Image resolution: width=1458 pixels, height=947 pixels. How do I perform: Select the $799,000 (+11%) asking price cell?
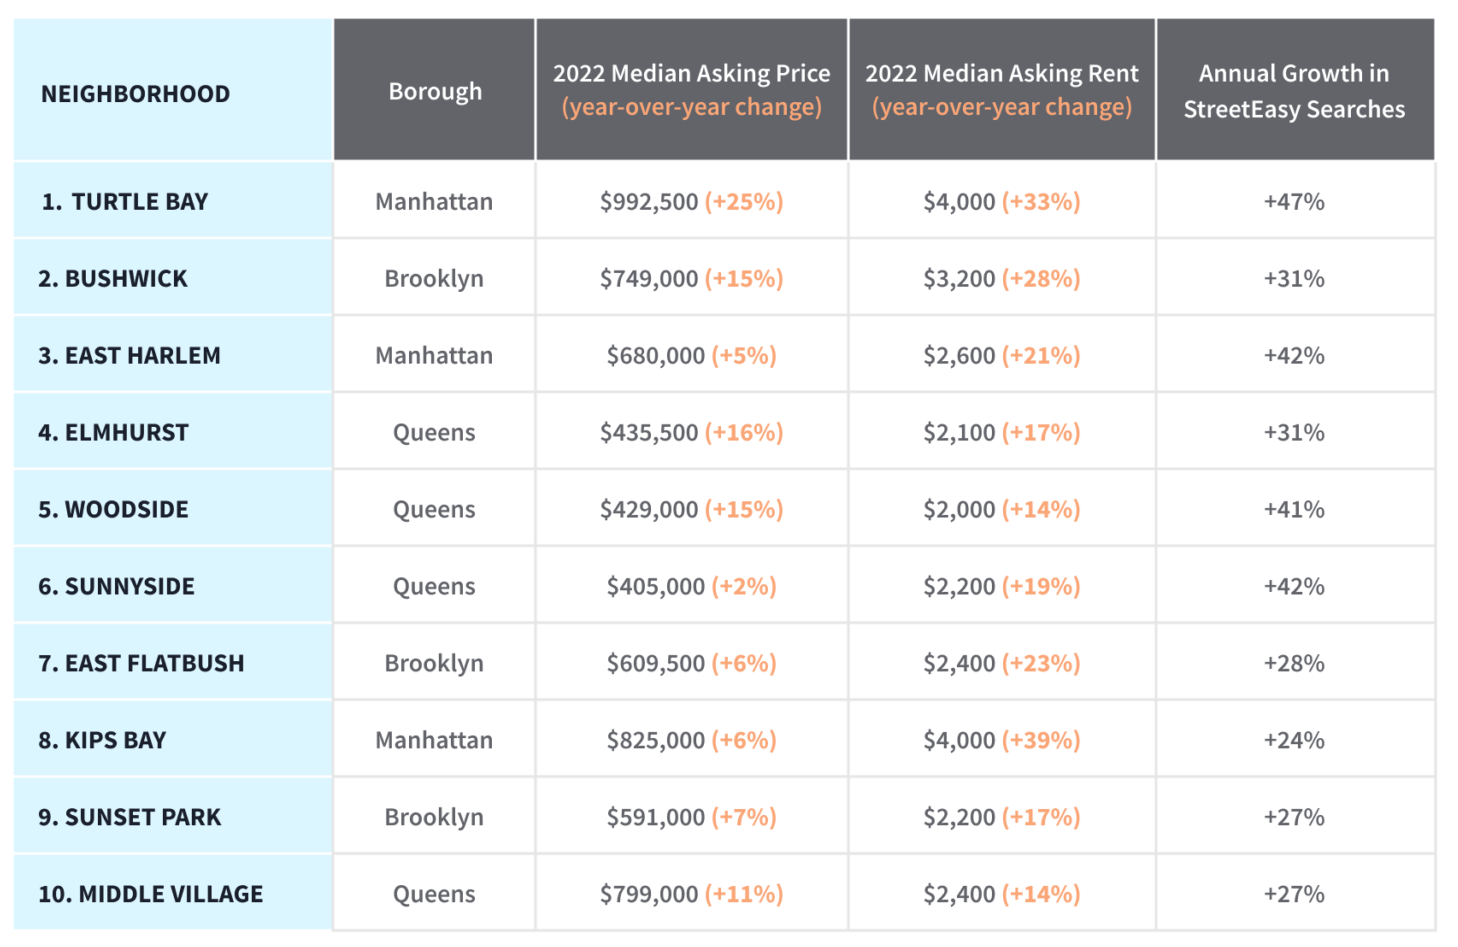691,895
